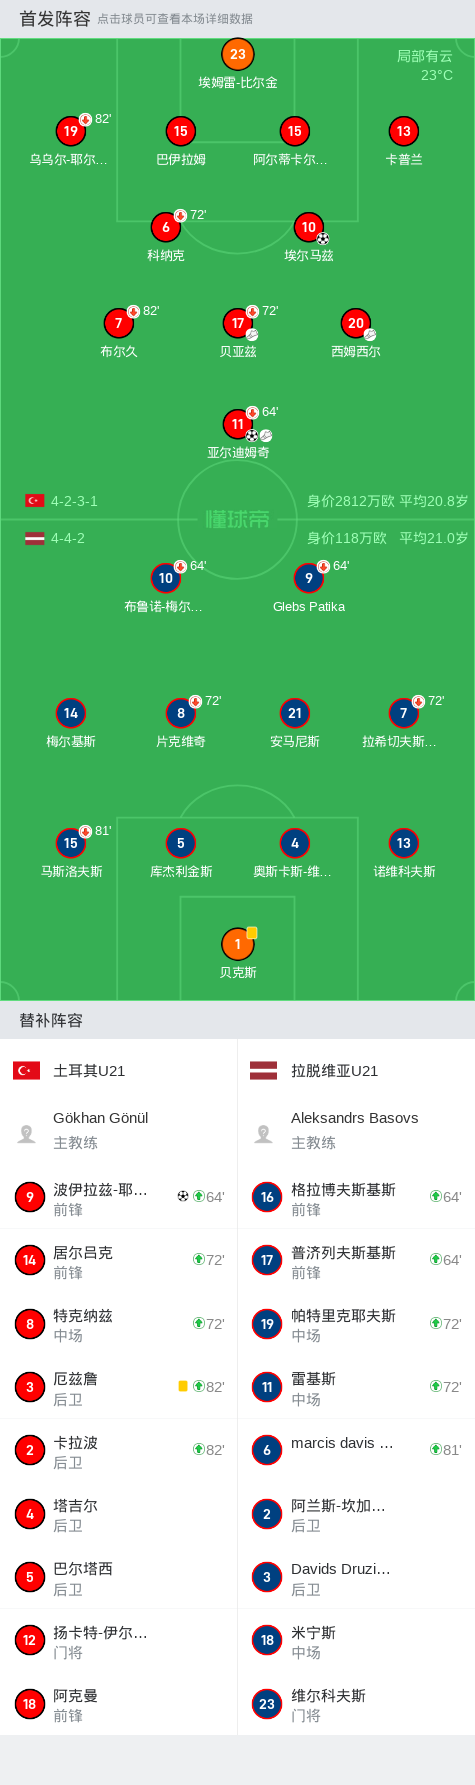Select substitute 厄兹詹 with yellow card
Image resolution: width=475 pixels, height=1785 pixels.
(x=118, y=1387)
